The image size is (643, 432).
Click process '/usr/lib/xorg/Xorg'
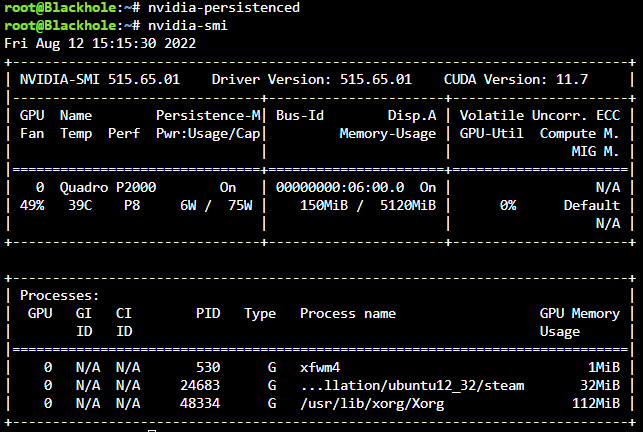[372, 404]
